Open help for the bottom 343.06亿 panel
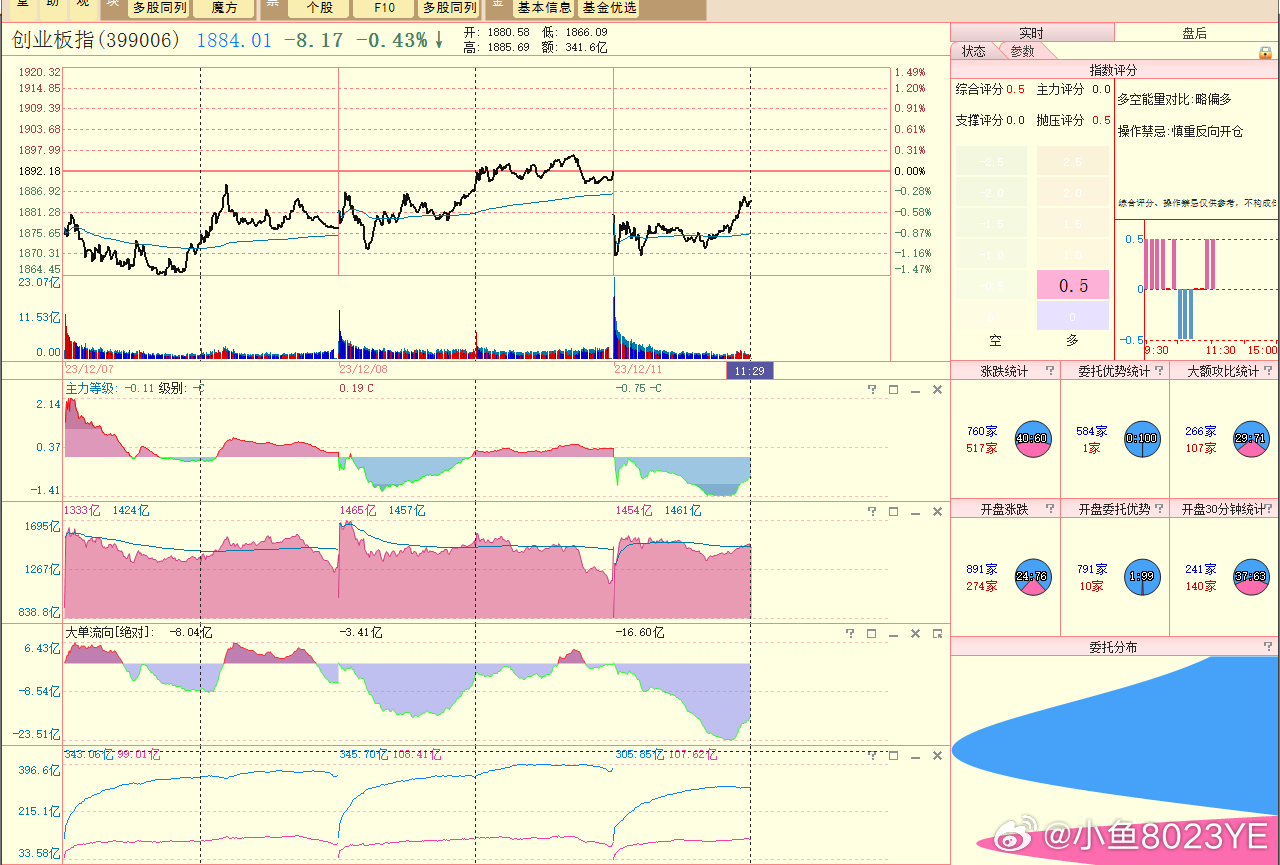 coord(871,756)
